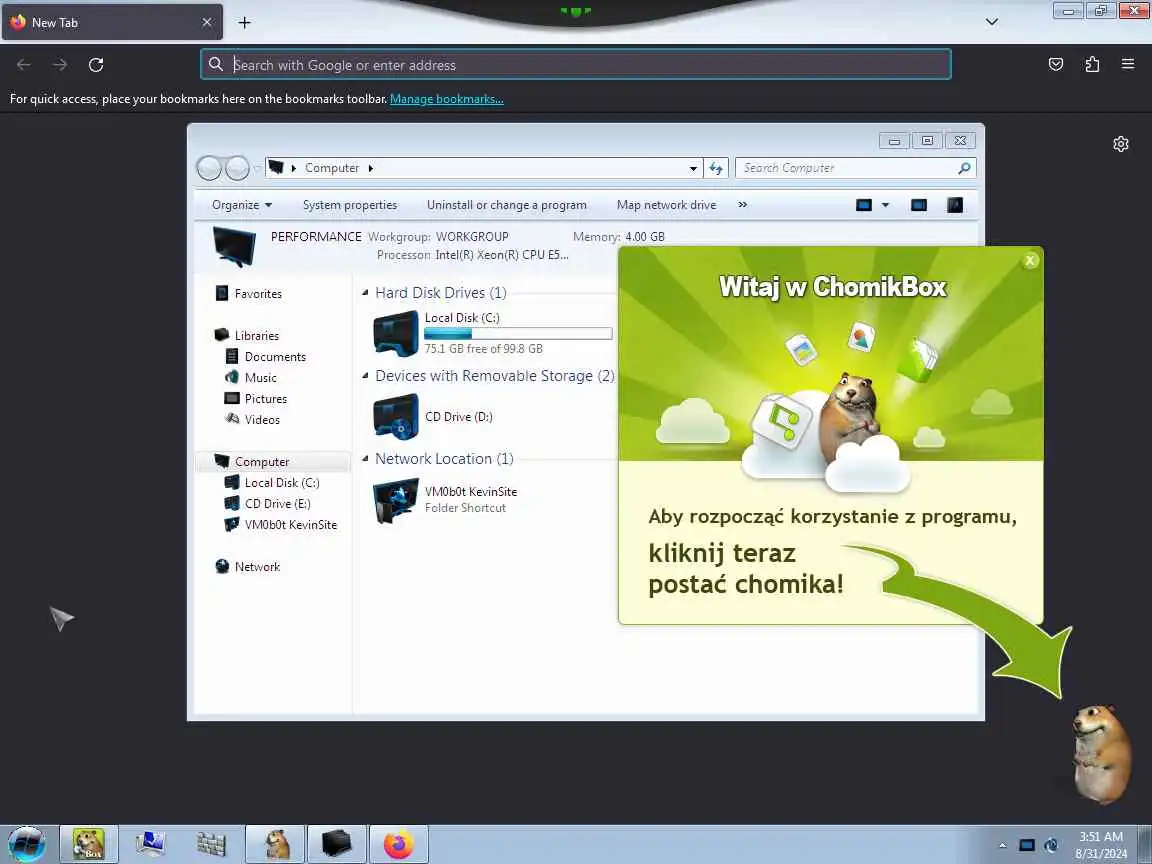The height and width of the screenshot is (864, 1152).
Task: Open the brick wall firewall taskbar icon
Action: (212, 843)
